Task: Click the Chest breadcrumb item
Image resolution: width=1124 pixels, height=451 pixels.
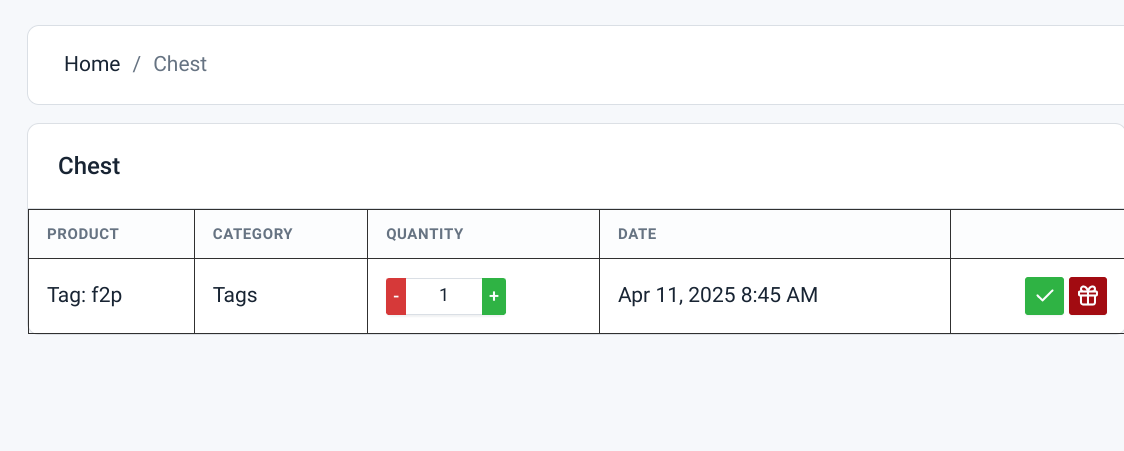Action: tap(180, 64)
